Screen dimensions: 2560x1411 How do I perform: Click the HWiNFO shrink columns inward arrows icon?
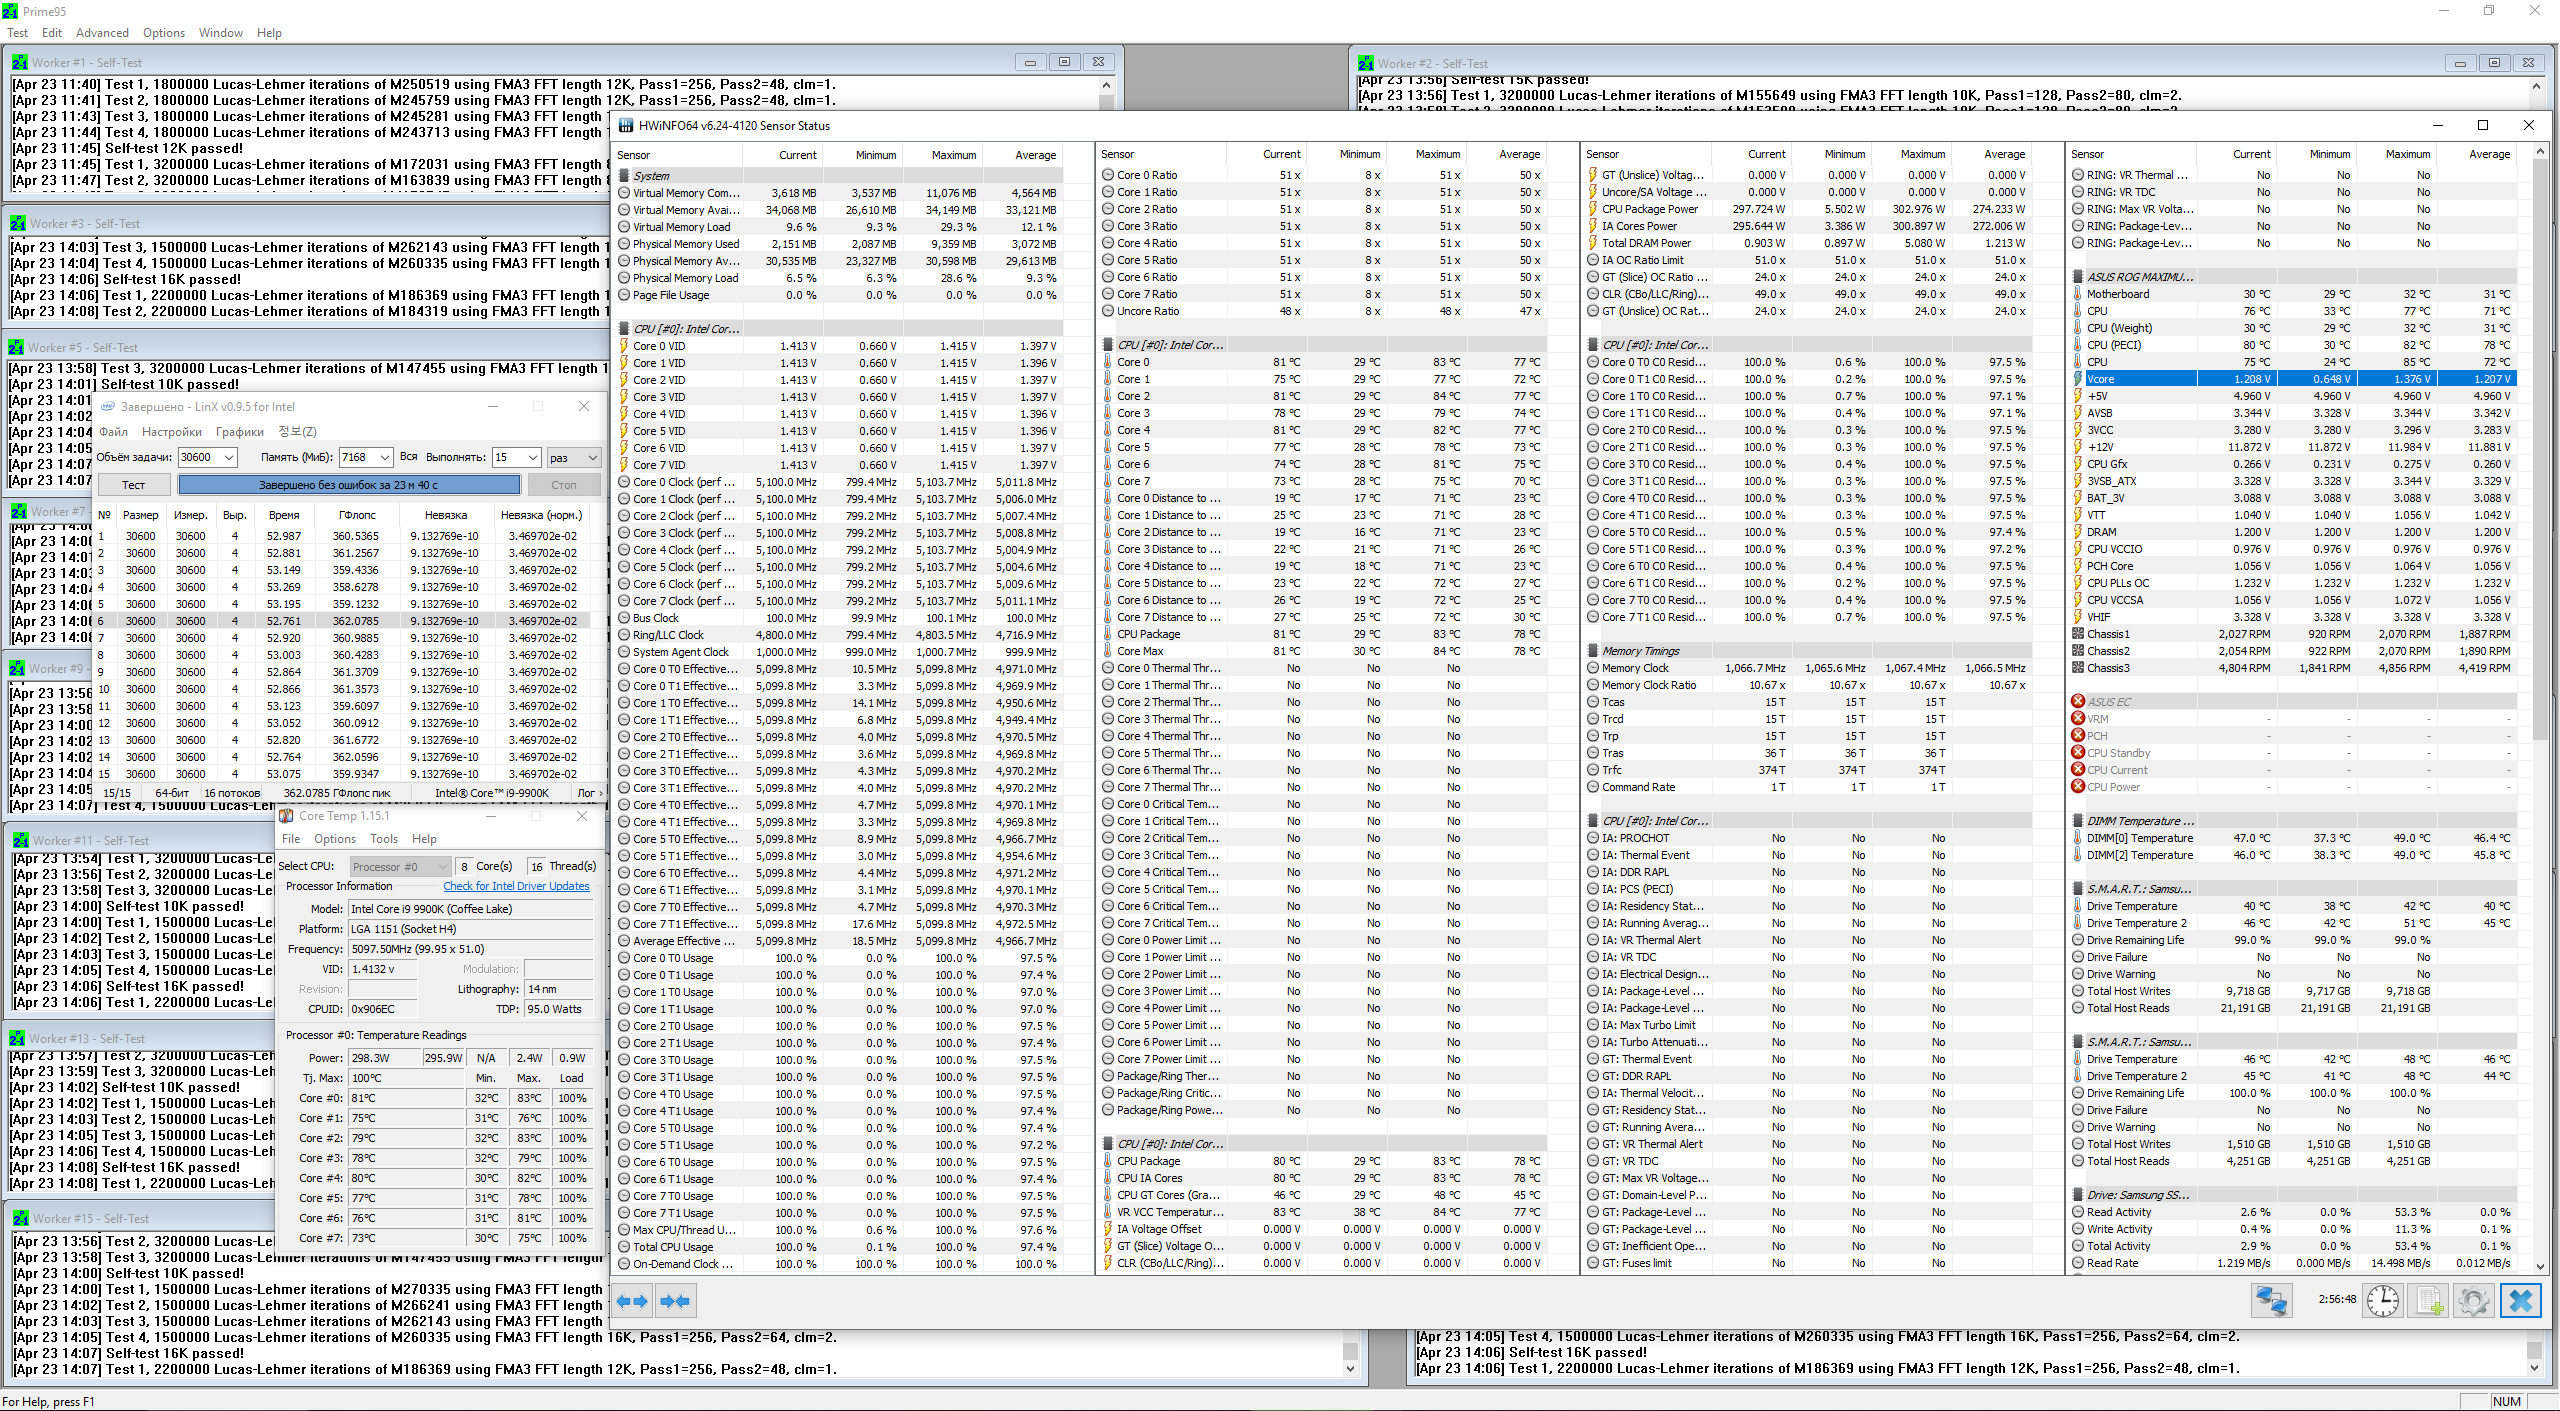coord(675,1301)
